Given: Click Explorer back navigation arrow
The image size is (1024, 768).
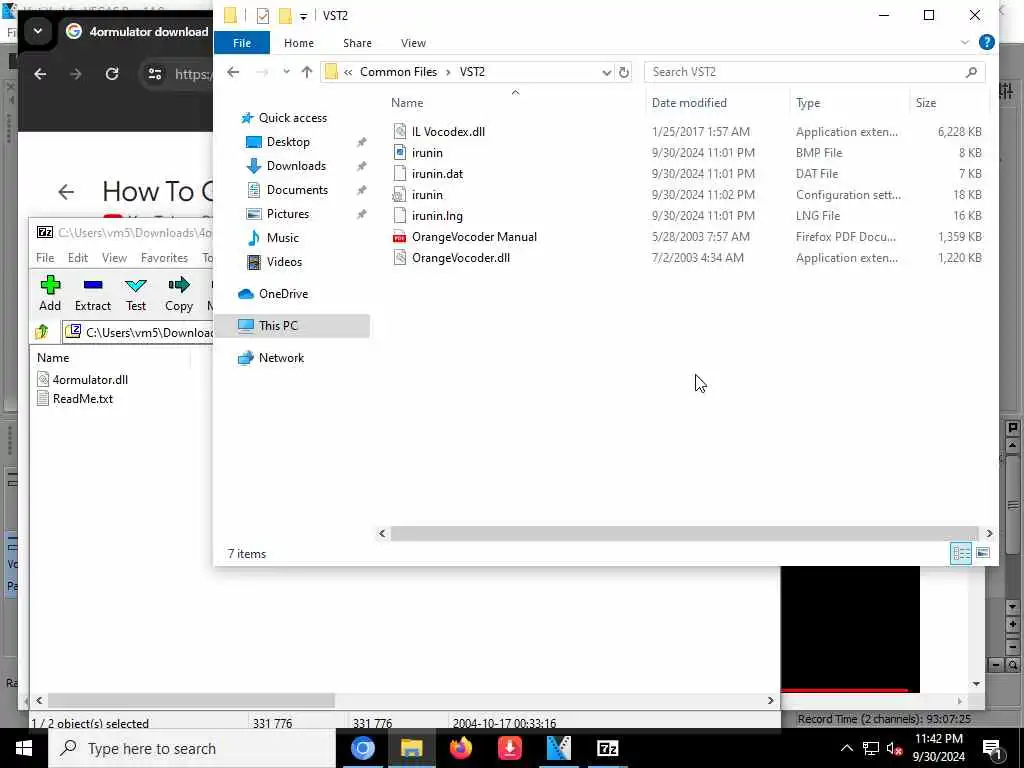Looking at the screenshot, I should 233,72.
